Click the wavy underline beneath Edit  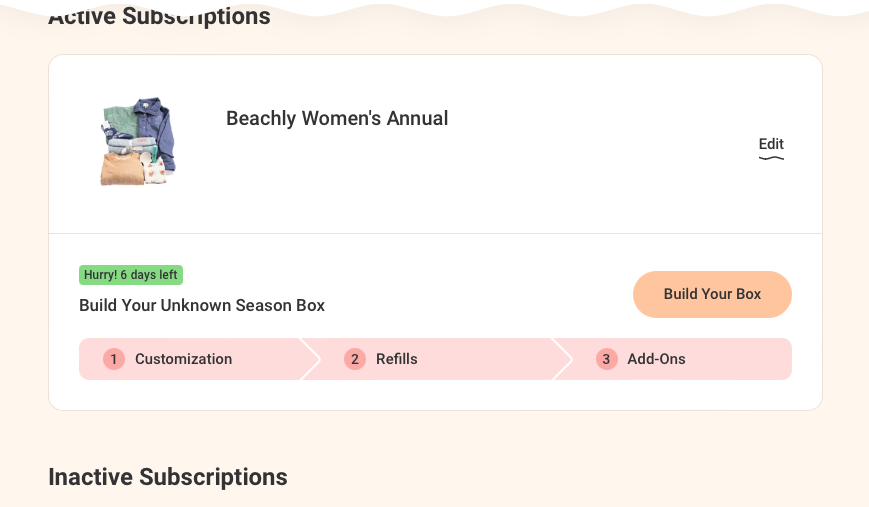click(771, 158)
